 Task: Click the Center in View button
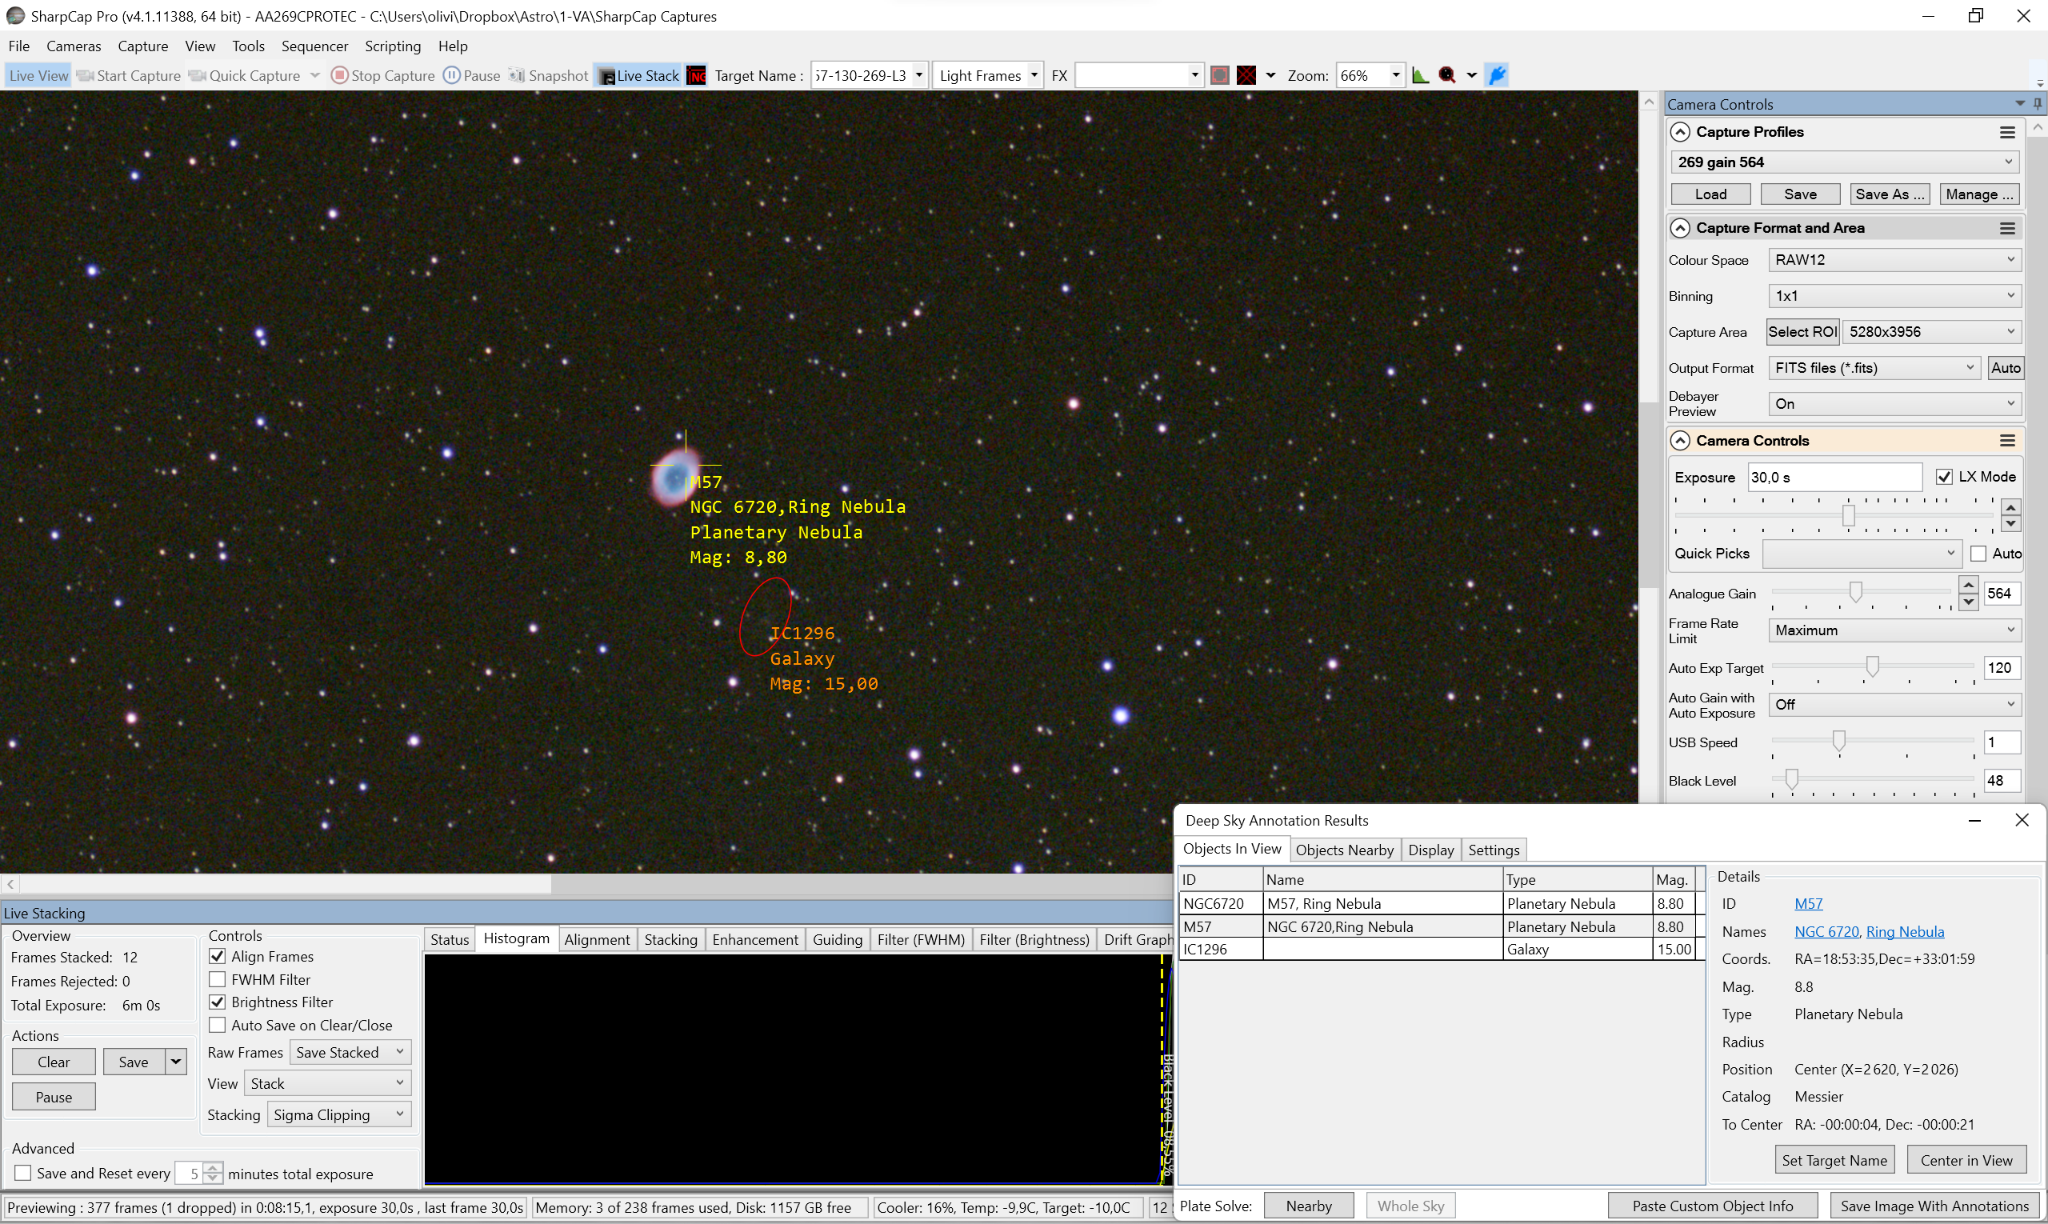click(1966, 1160)
